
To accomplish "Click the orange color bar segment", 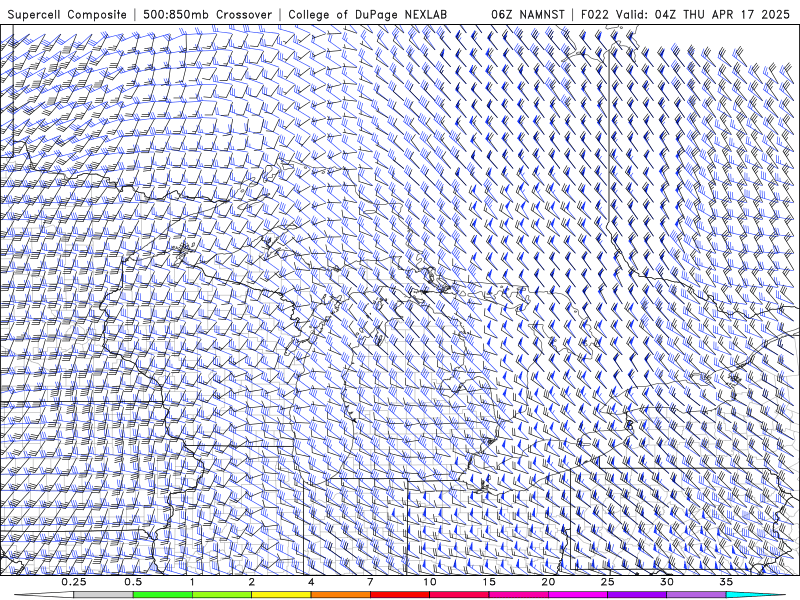I will coord(340,595).
